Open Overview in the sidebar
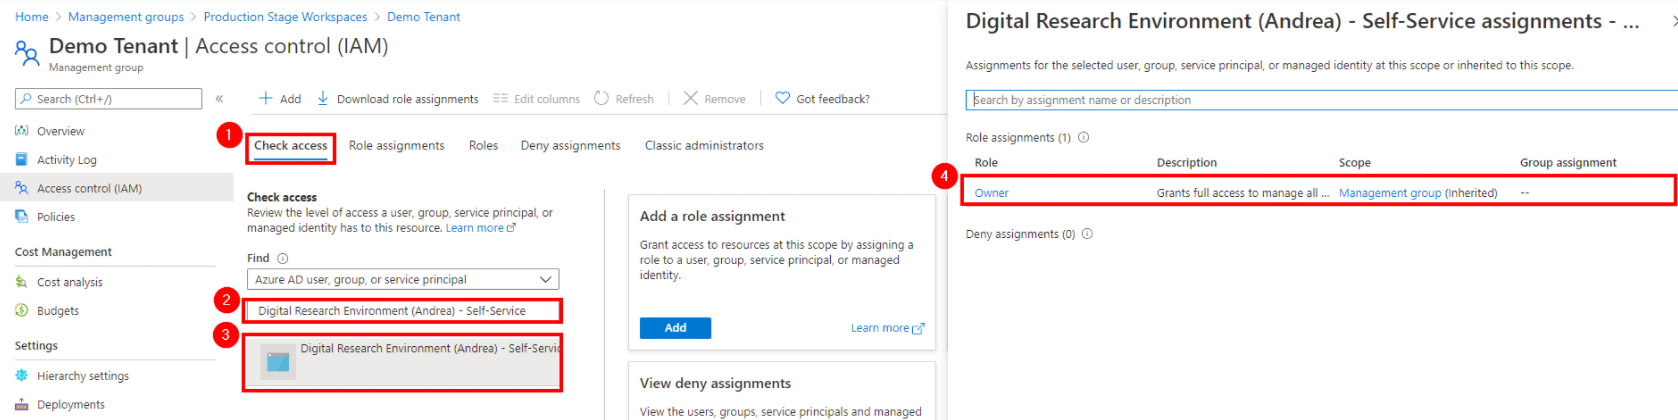 60,131
